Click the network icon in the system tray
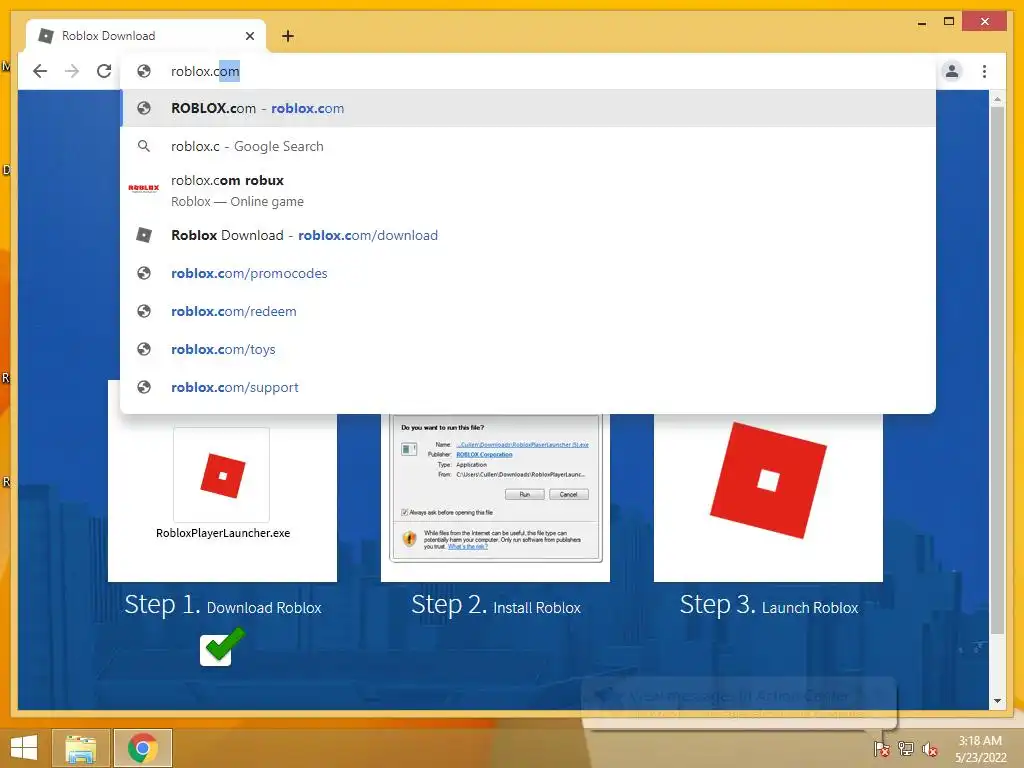Viewport: 1024px width, 768px height. point(906,749)
